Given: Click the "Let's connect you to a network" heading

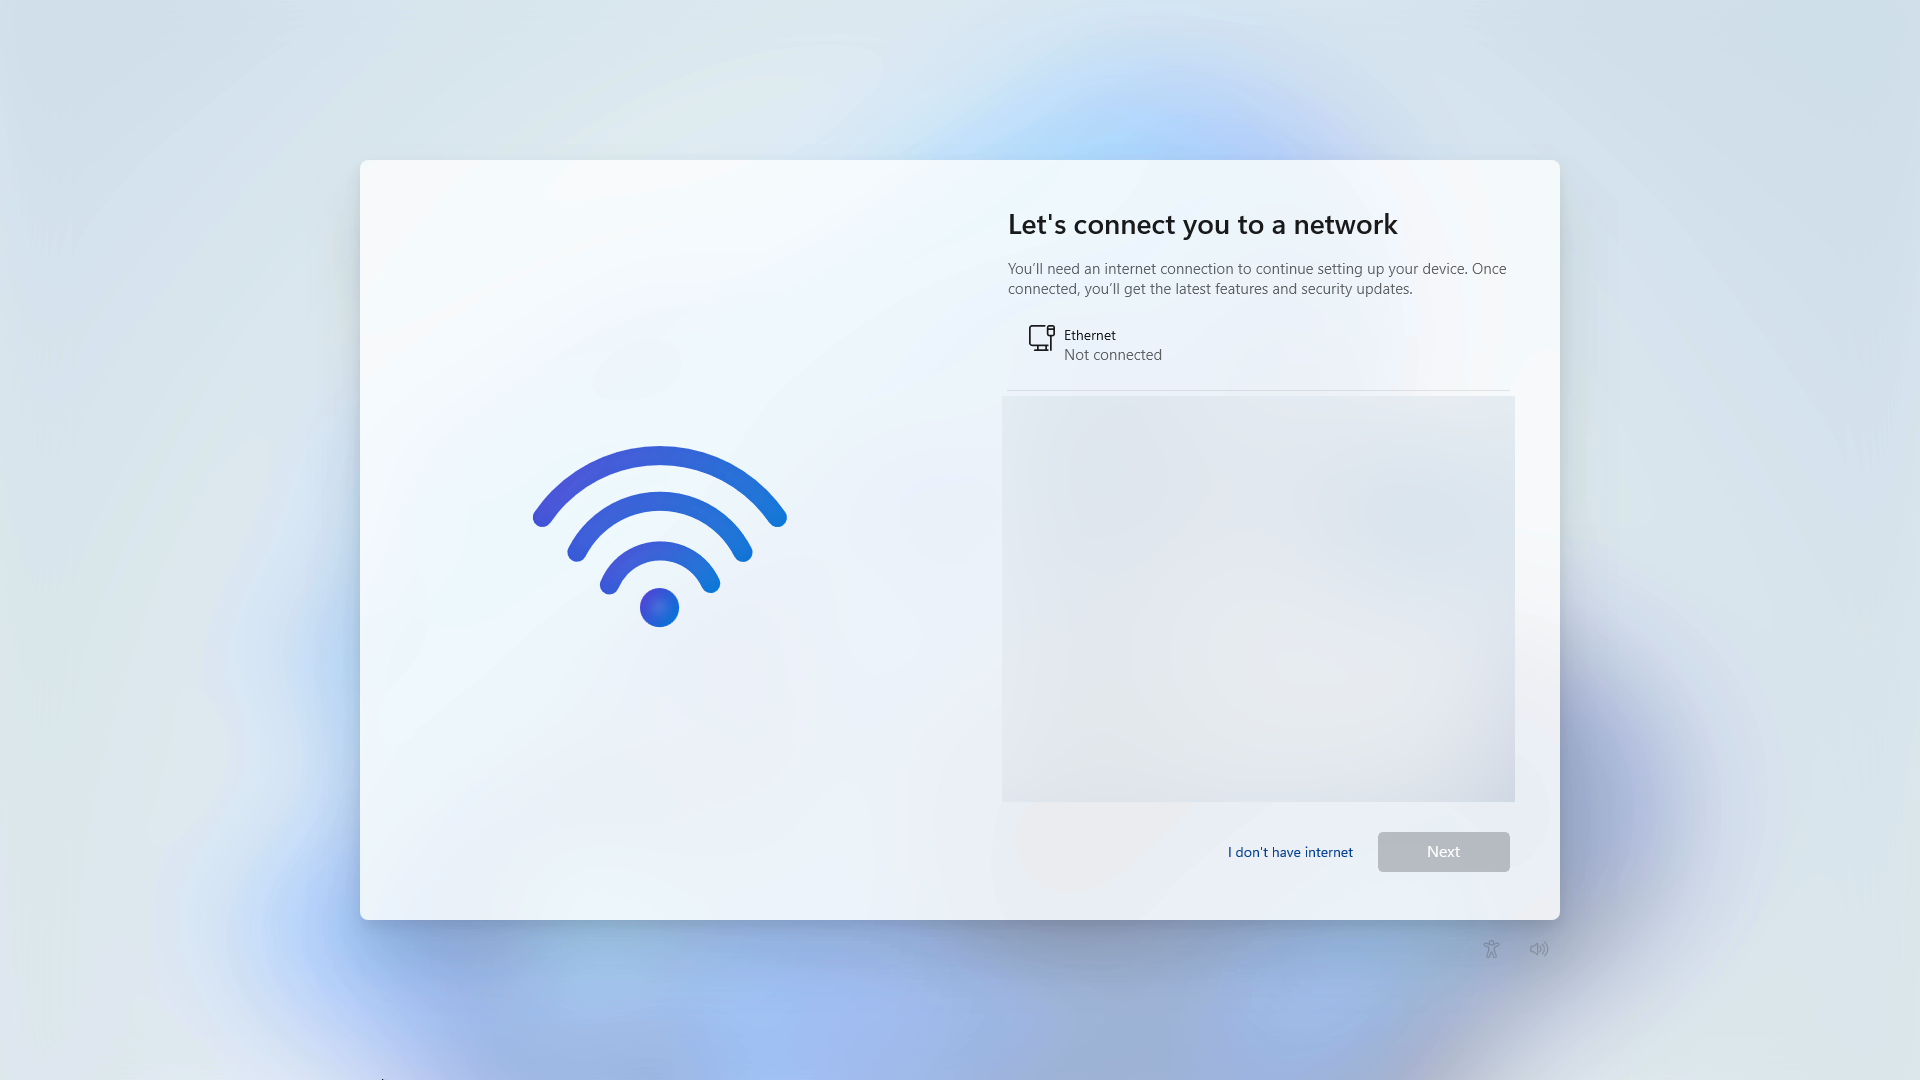Looking at the screenshot, I should tap(1202, 224).
